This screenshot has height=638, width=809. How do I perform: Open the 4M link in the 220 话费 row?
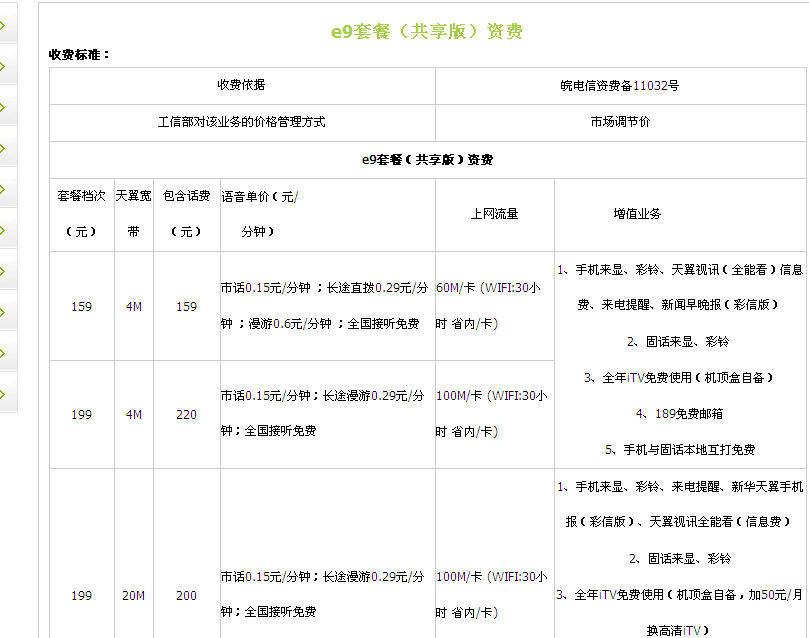coord(133,415)
